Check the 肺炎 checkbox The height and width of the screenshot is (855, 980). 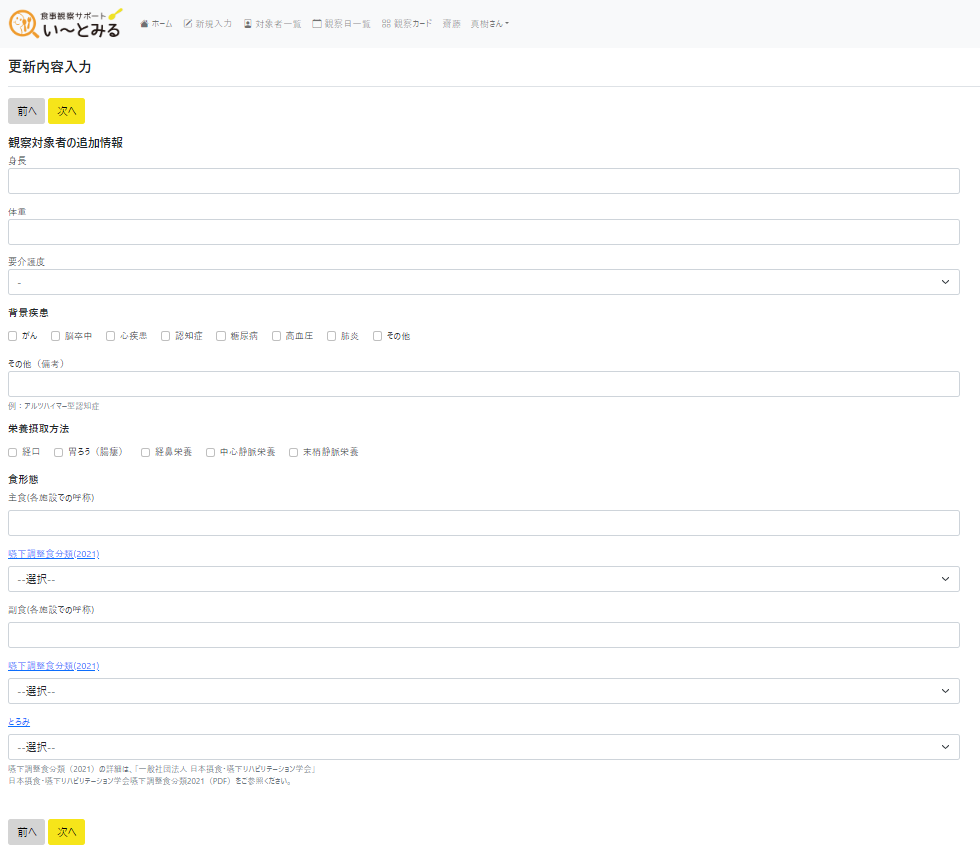point(332,336)
